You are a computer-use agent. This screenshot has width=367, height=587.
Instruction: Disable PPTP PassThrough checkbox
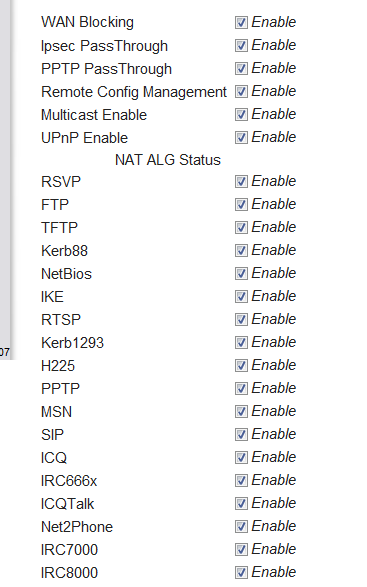241,69
